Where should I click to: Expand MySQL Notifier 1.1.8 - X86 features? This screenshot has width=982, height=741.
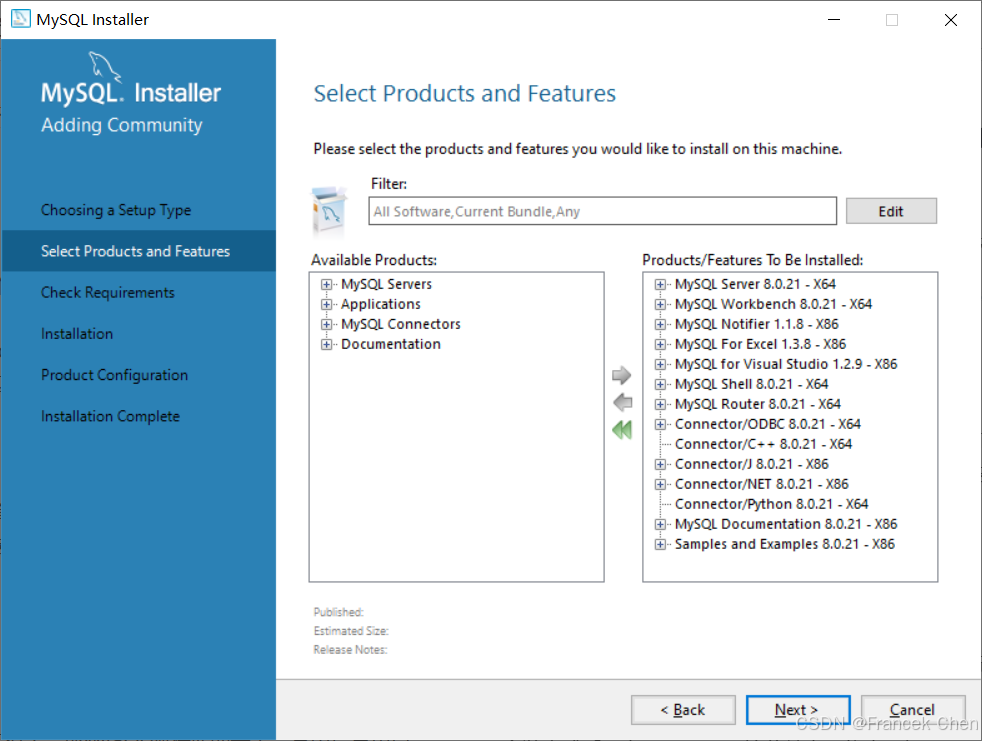(660, 324)
